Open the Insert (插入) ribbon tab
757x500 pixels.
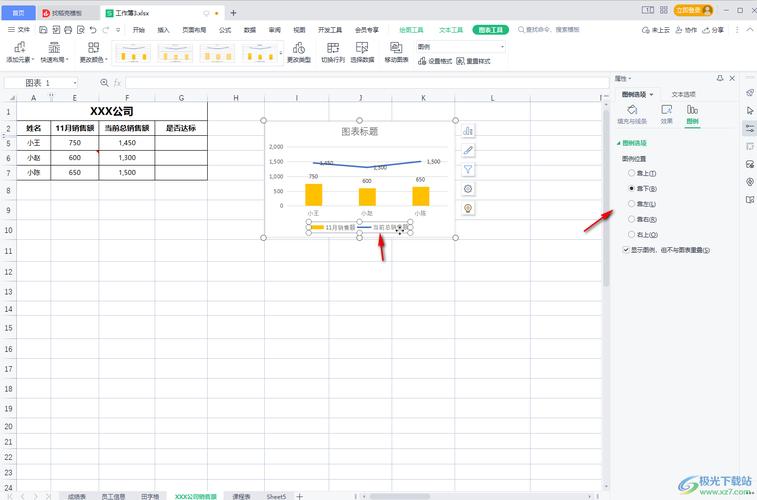pyautogui.click(x=164, y=30)
